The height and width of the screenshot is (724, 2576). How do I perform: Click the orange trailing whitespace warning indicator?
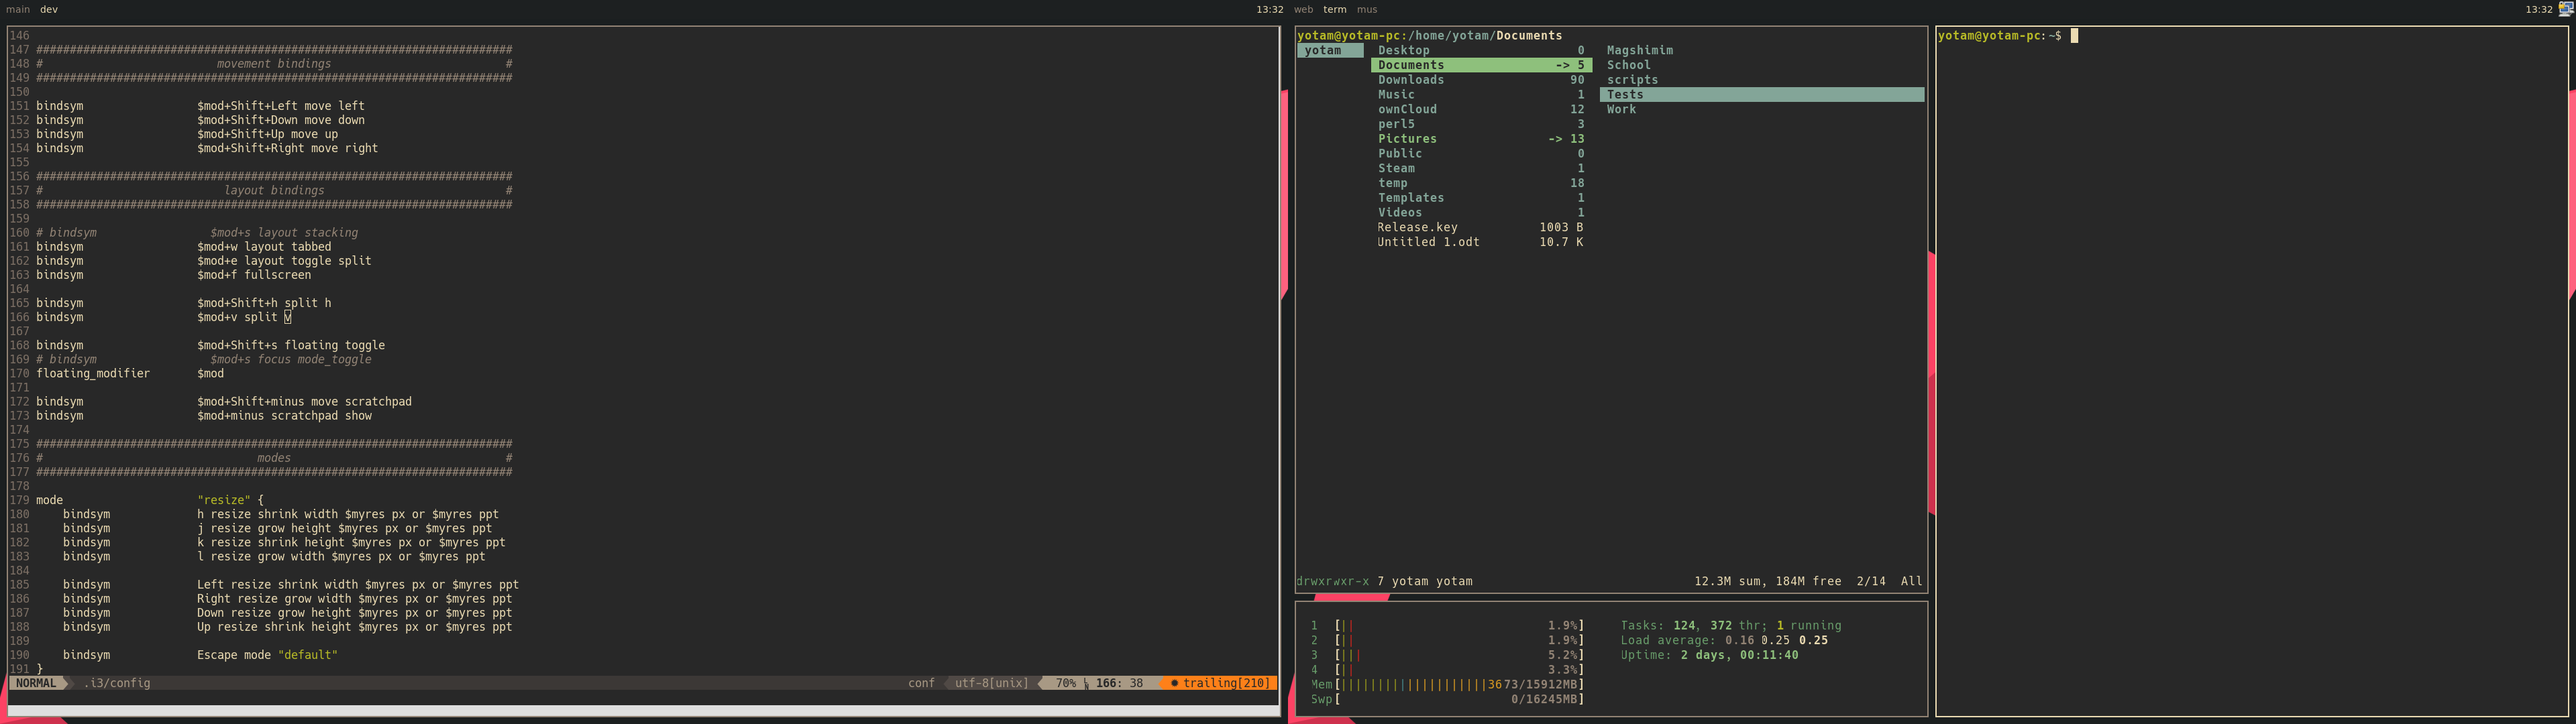(1219, 683)
